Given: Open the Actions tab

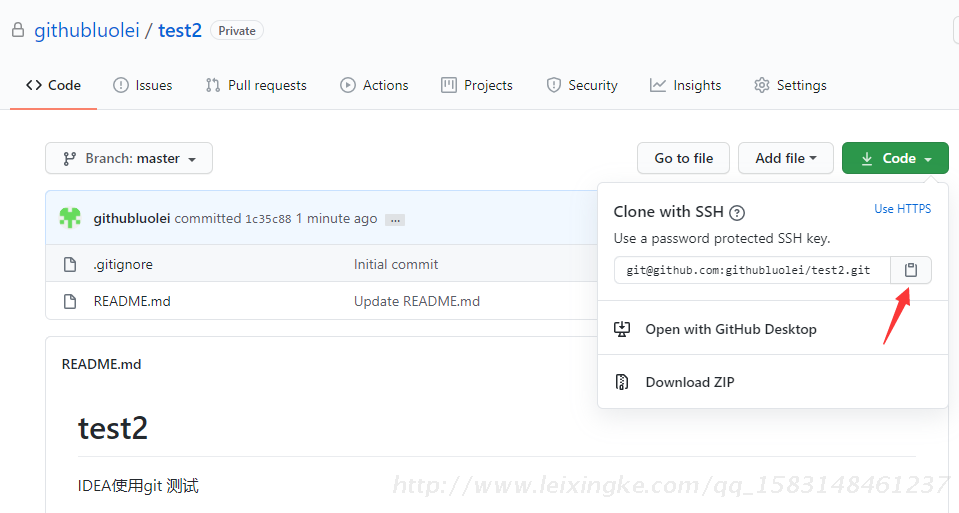Looking at the screenshot, I should point(374,85).
